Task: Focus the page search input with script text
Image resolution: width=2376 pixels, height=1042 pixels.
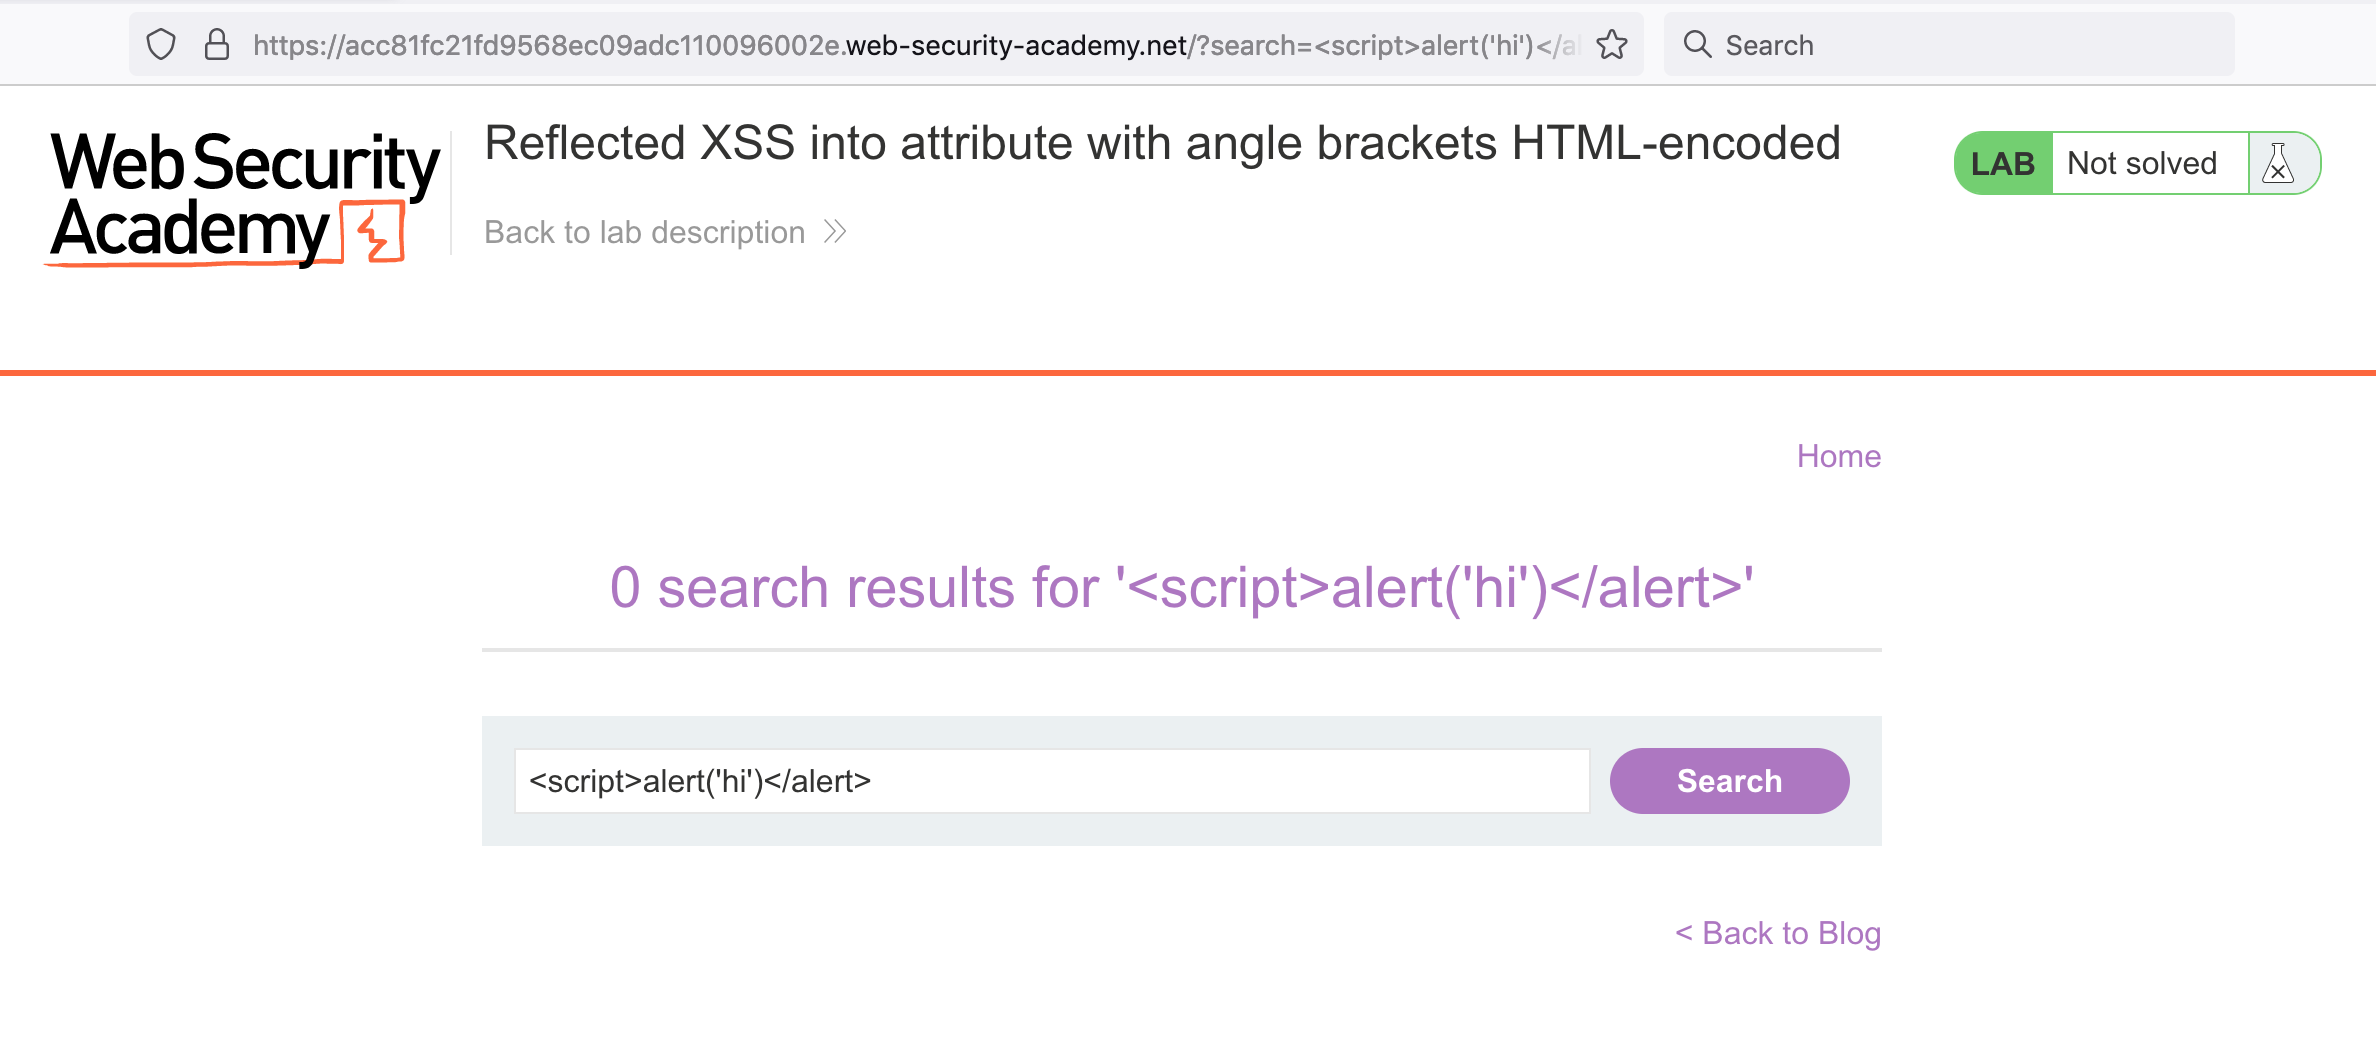Action: pyautogui.click(x=1052, y=781)
